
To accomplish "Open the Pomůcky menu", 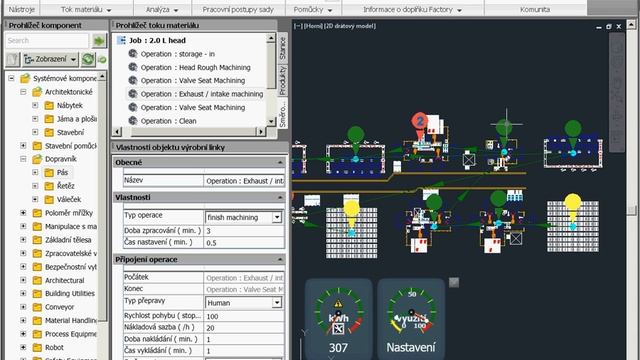I will pos(313,9).
